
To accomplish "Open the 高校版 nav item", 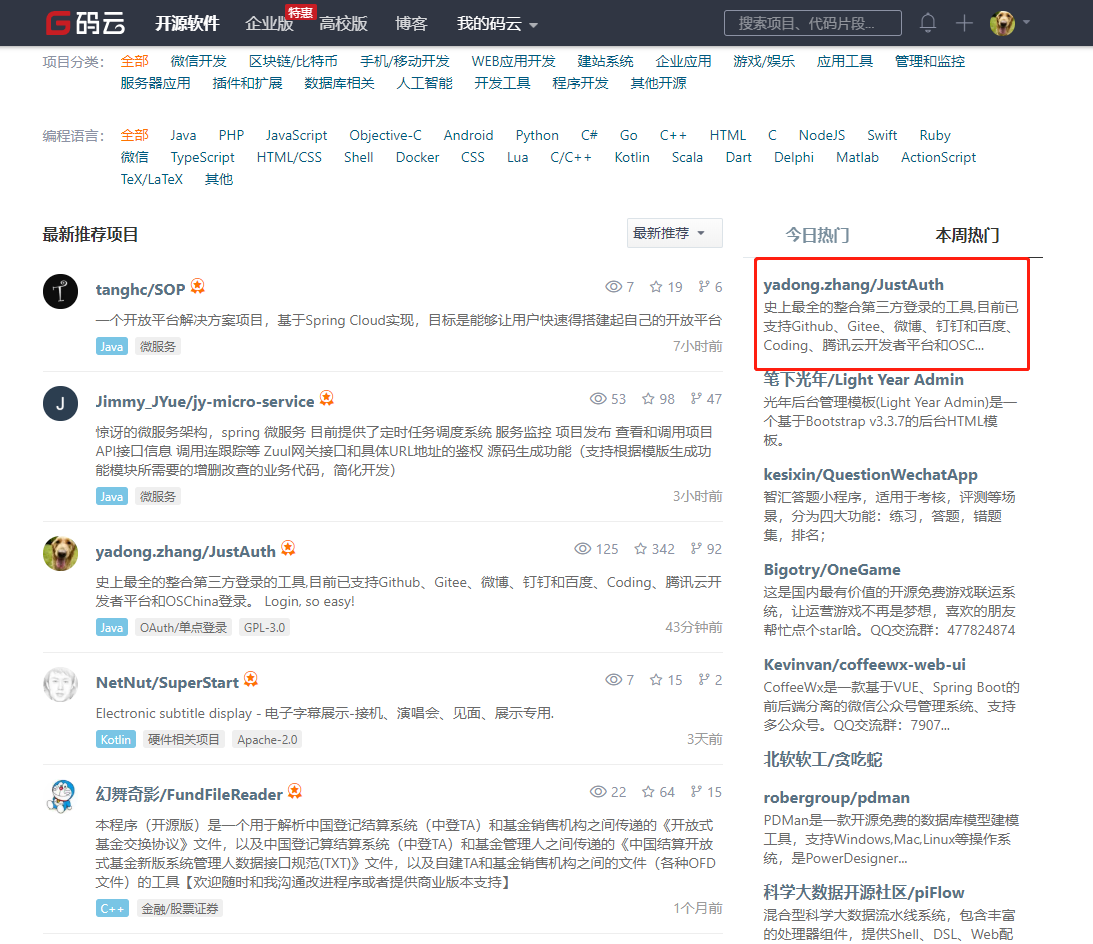I will tap(344, 24).
